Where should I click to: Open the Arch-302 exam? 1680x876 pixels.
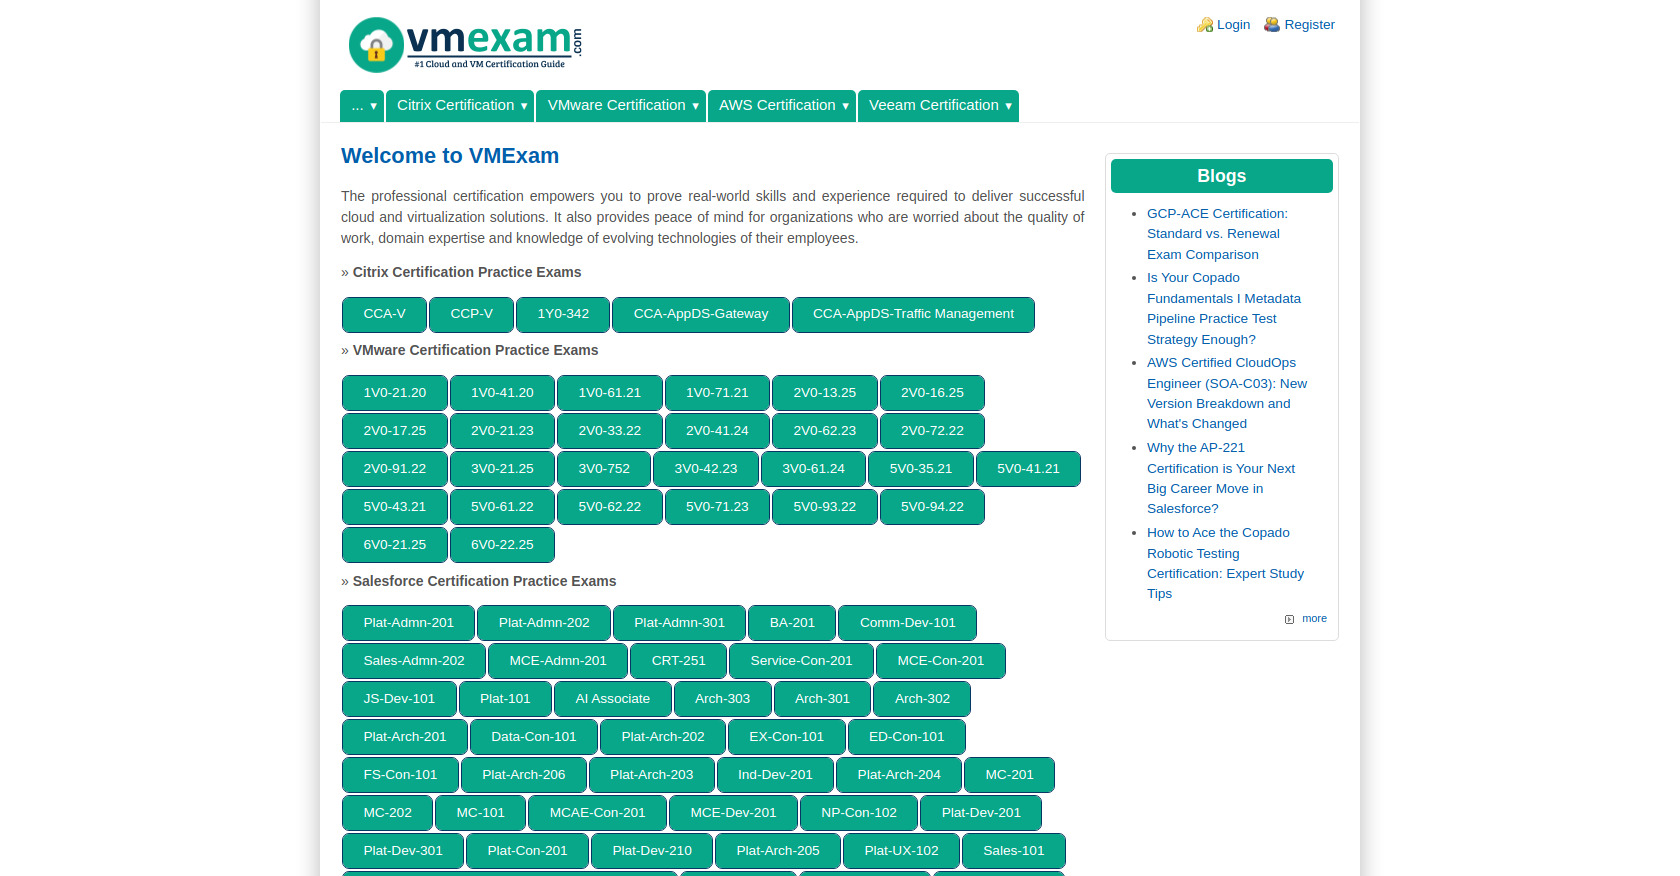coord(922,699)
